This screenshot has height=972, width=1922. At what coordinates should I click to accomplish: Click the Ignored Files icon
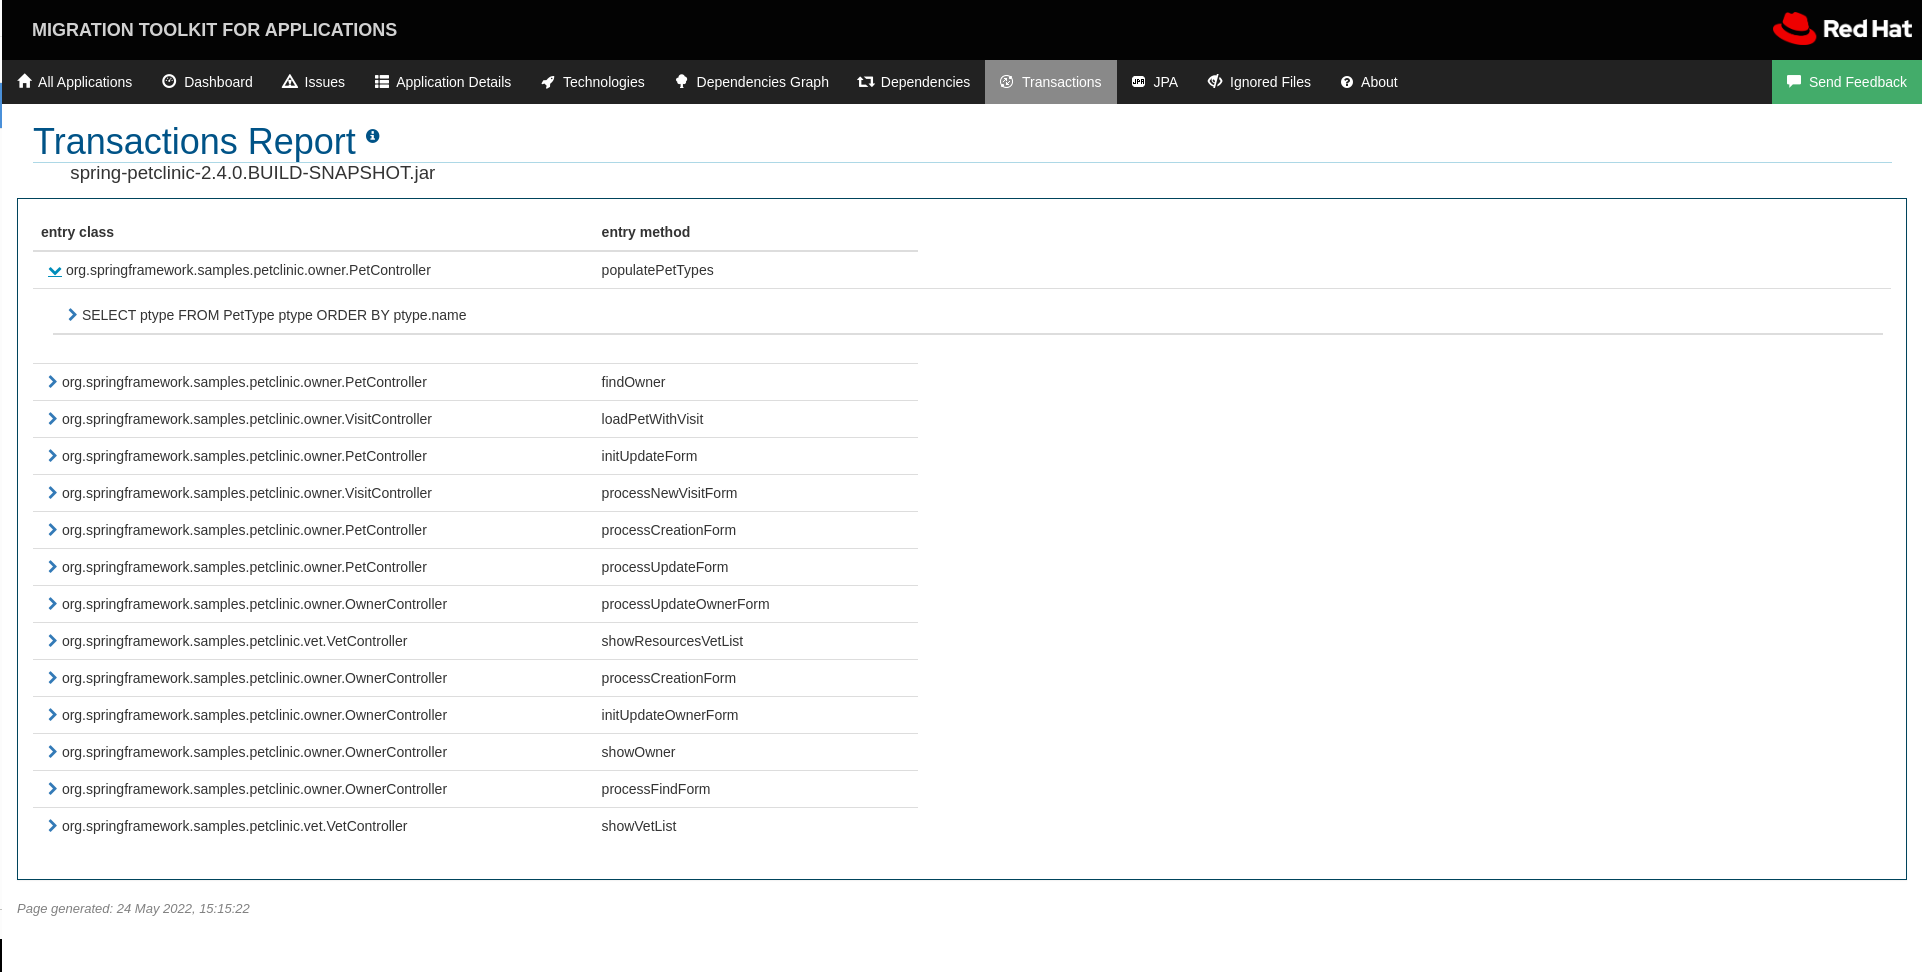pos(1215,81)
